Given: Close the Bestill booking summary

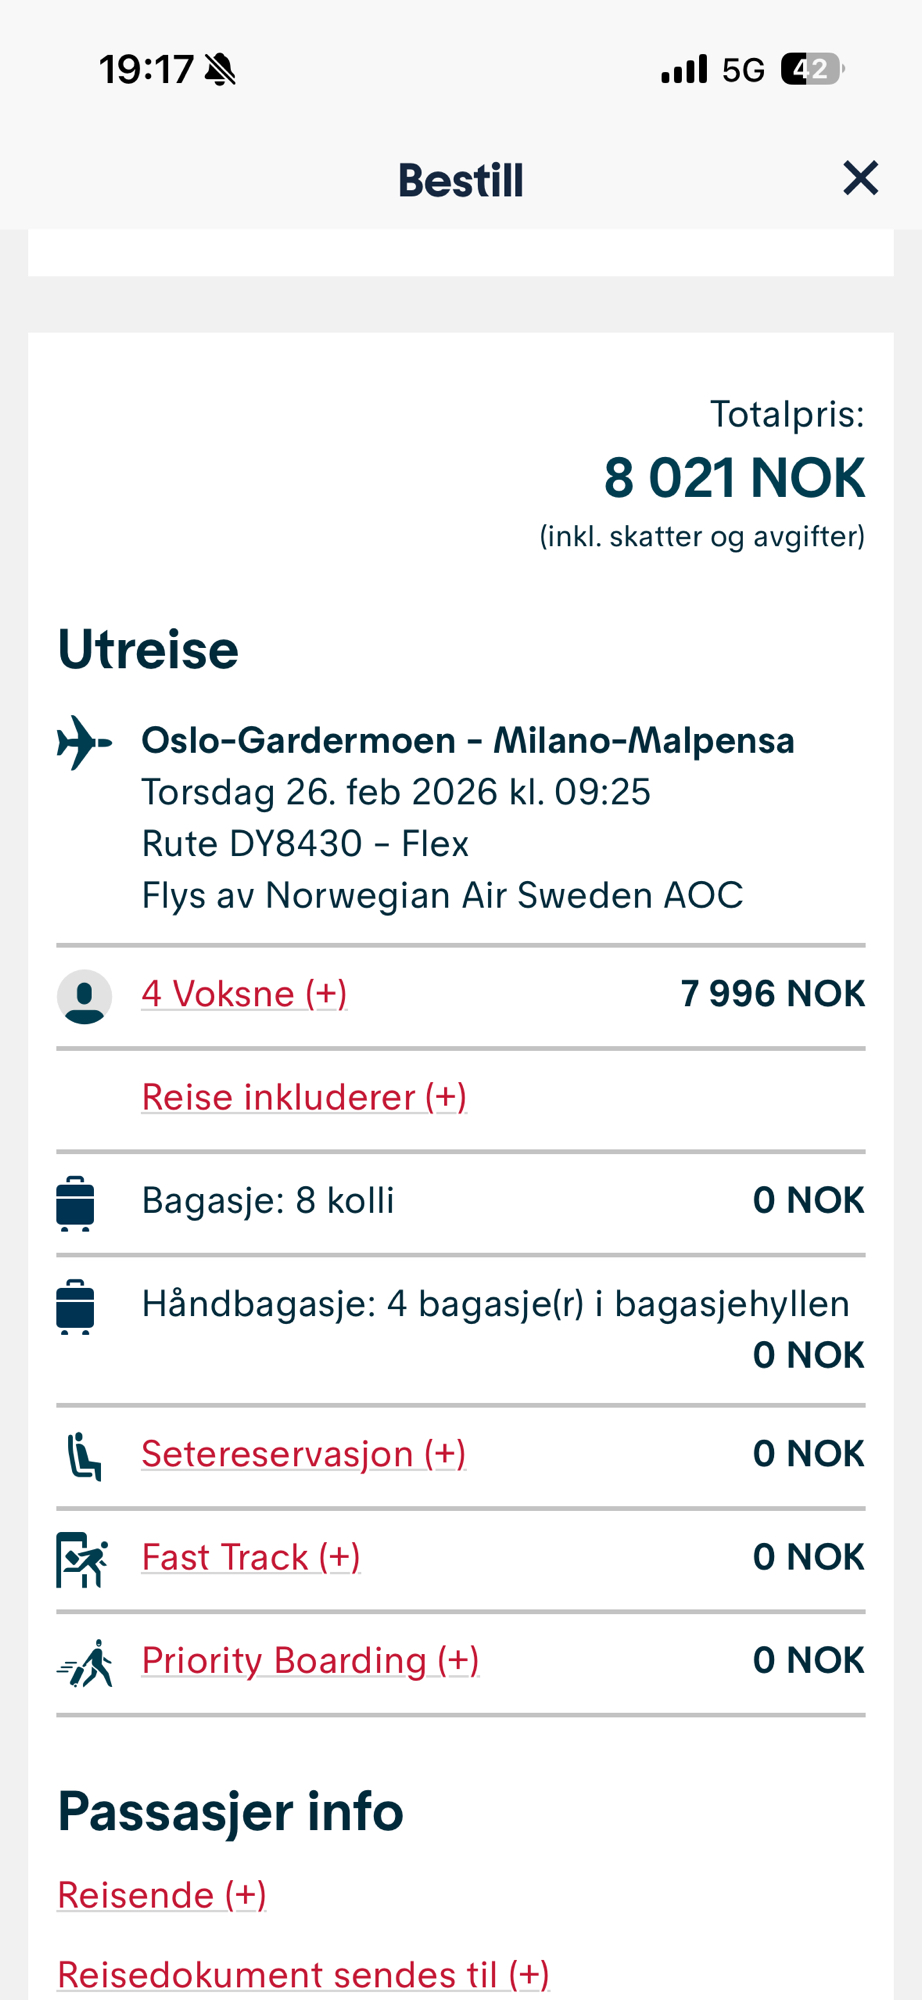Looking at the screenshot, I should (x=860, y=179).
